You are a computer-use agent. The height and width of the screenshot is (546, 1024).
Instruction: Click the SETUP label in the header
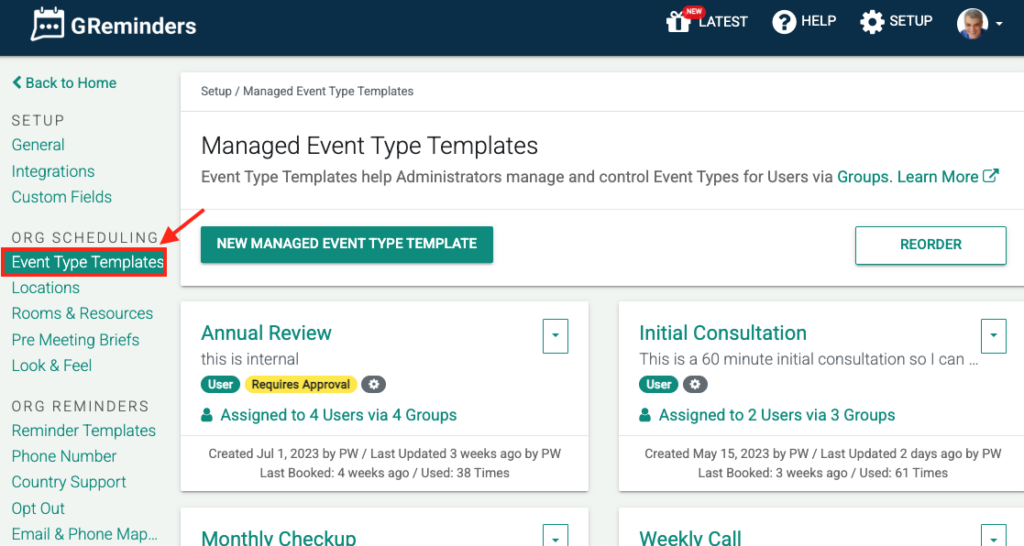910,21
